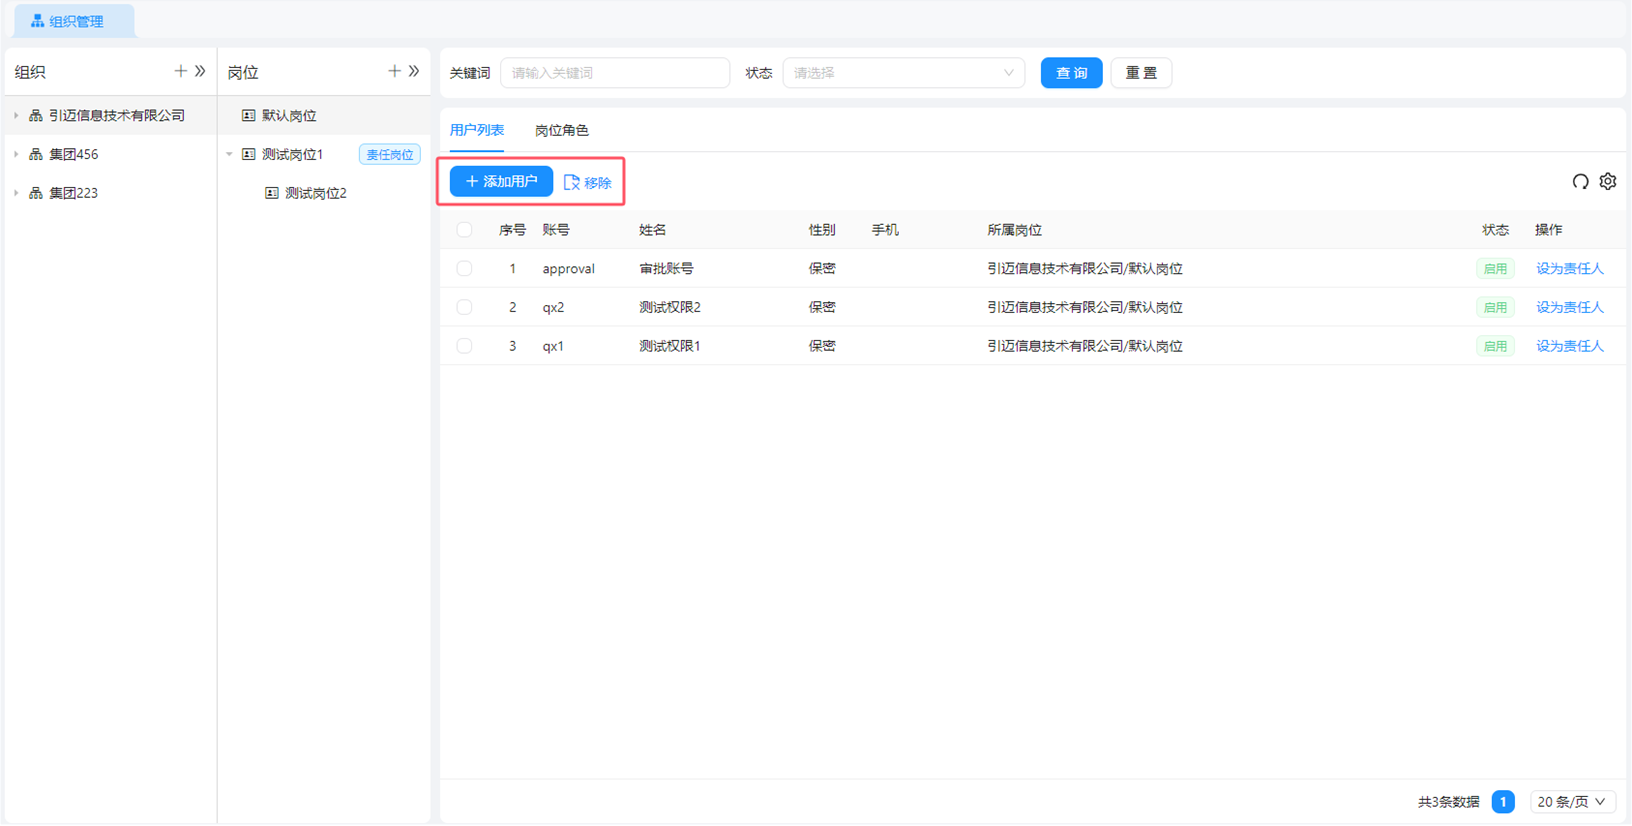Collapse the 组织 panel with double-chevron icon

200,71
